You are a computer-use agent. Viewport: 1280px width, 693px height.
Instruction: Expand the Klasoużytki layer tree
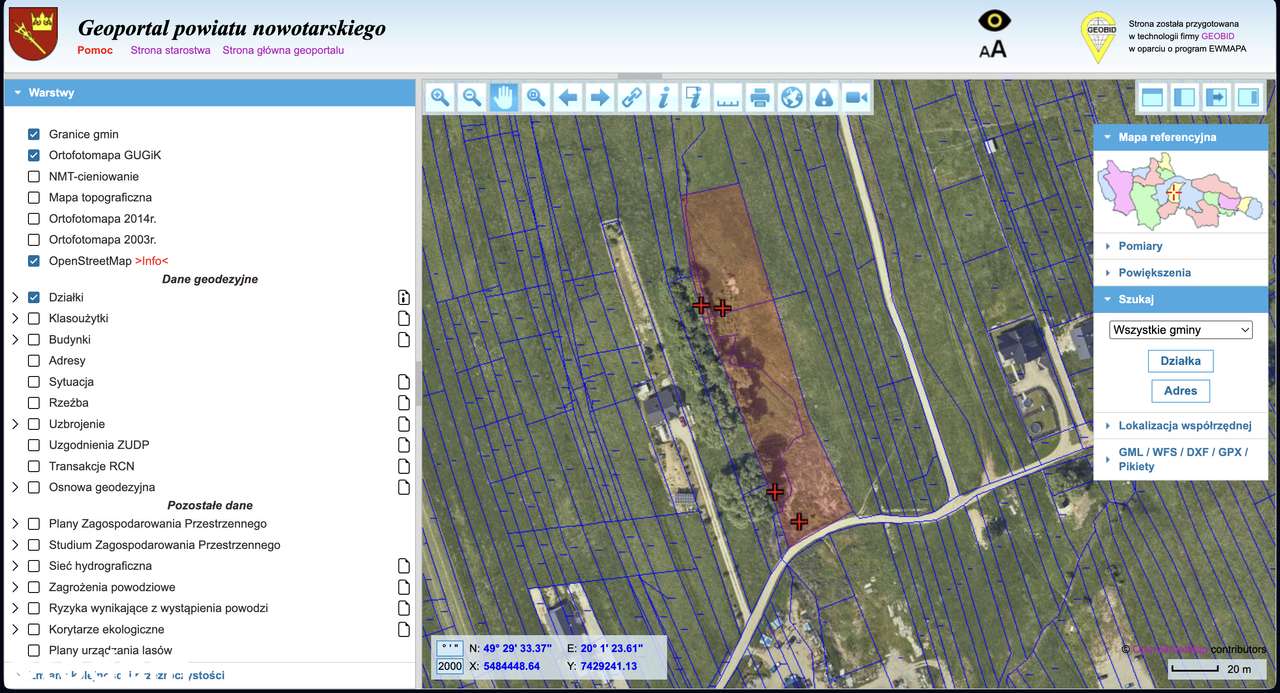click(15, 318)
